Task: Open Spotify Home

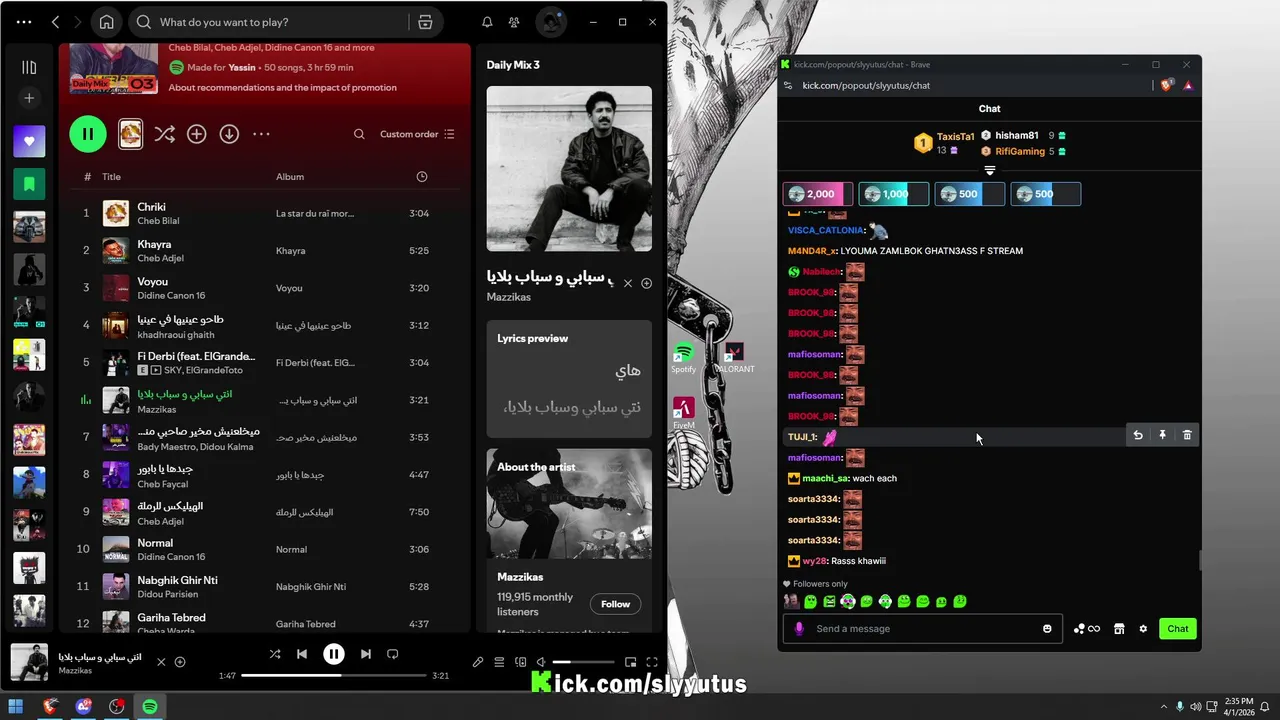Action: pos(107,22)
